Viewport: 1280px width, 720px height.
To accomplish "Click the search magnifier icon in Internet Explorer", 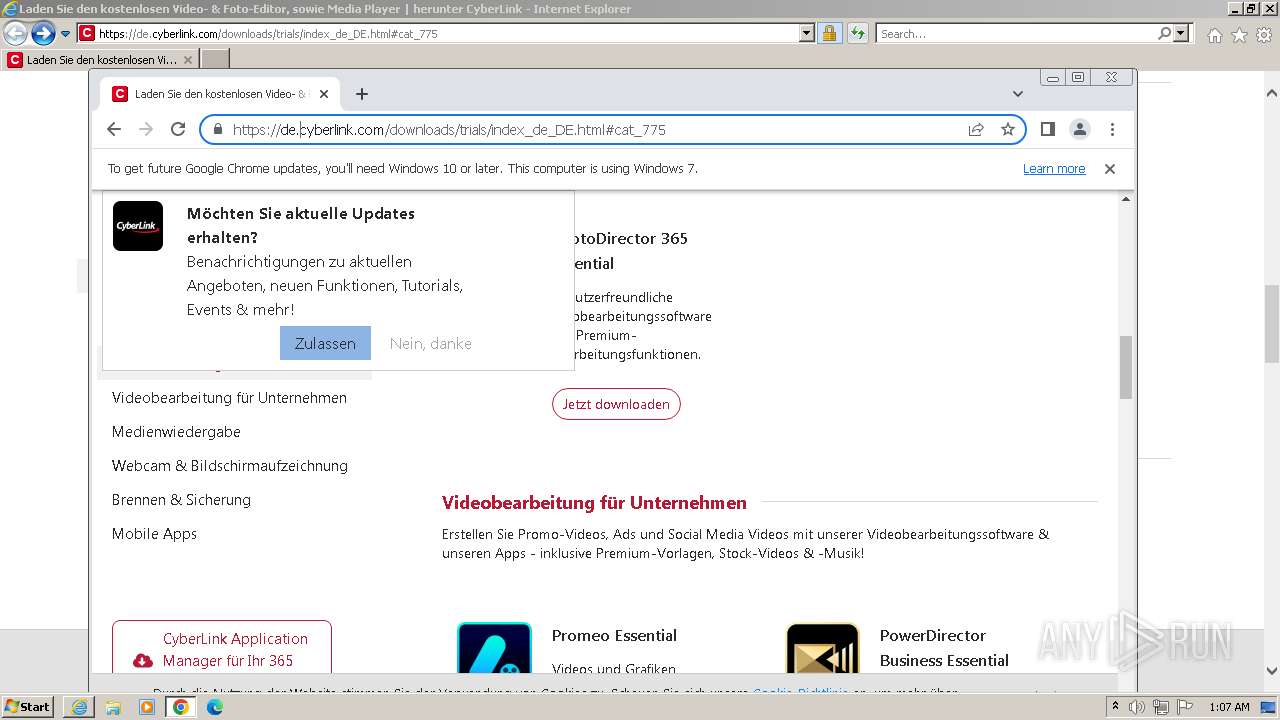I will click(x=1164, y=34).
